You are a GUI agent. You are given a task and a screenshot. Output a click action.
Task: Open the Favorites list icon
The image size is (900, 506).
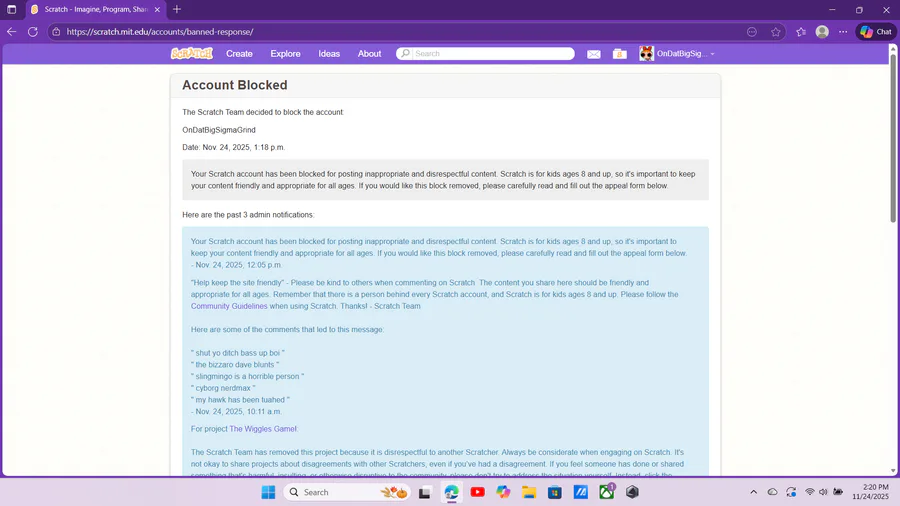[x=801, y=32]
